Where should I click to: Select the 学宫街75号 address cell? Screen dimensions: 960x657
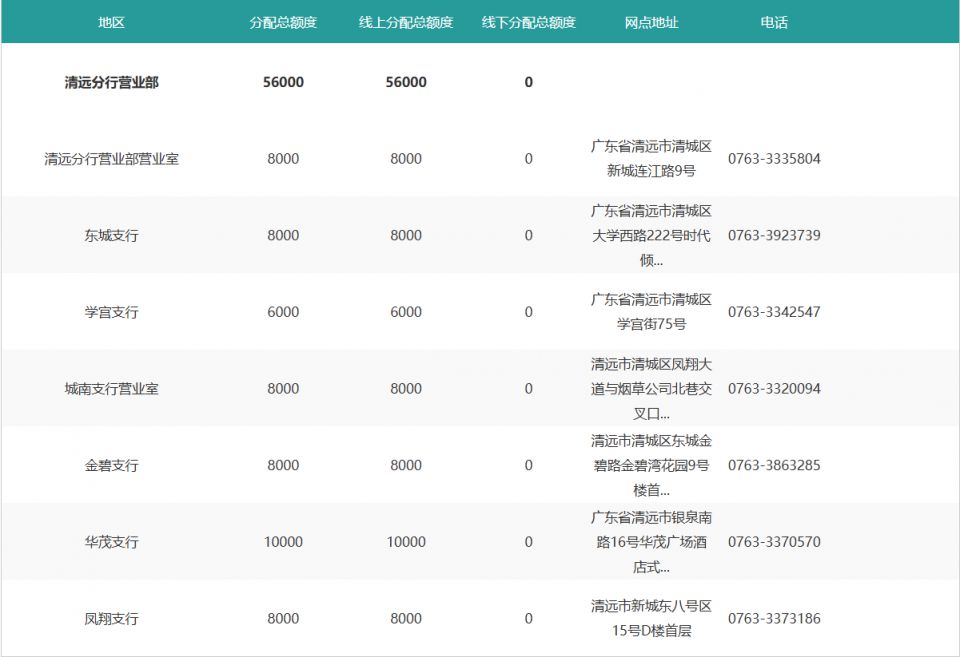click(x=651, y=312)
